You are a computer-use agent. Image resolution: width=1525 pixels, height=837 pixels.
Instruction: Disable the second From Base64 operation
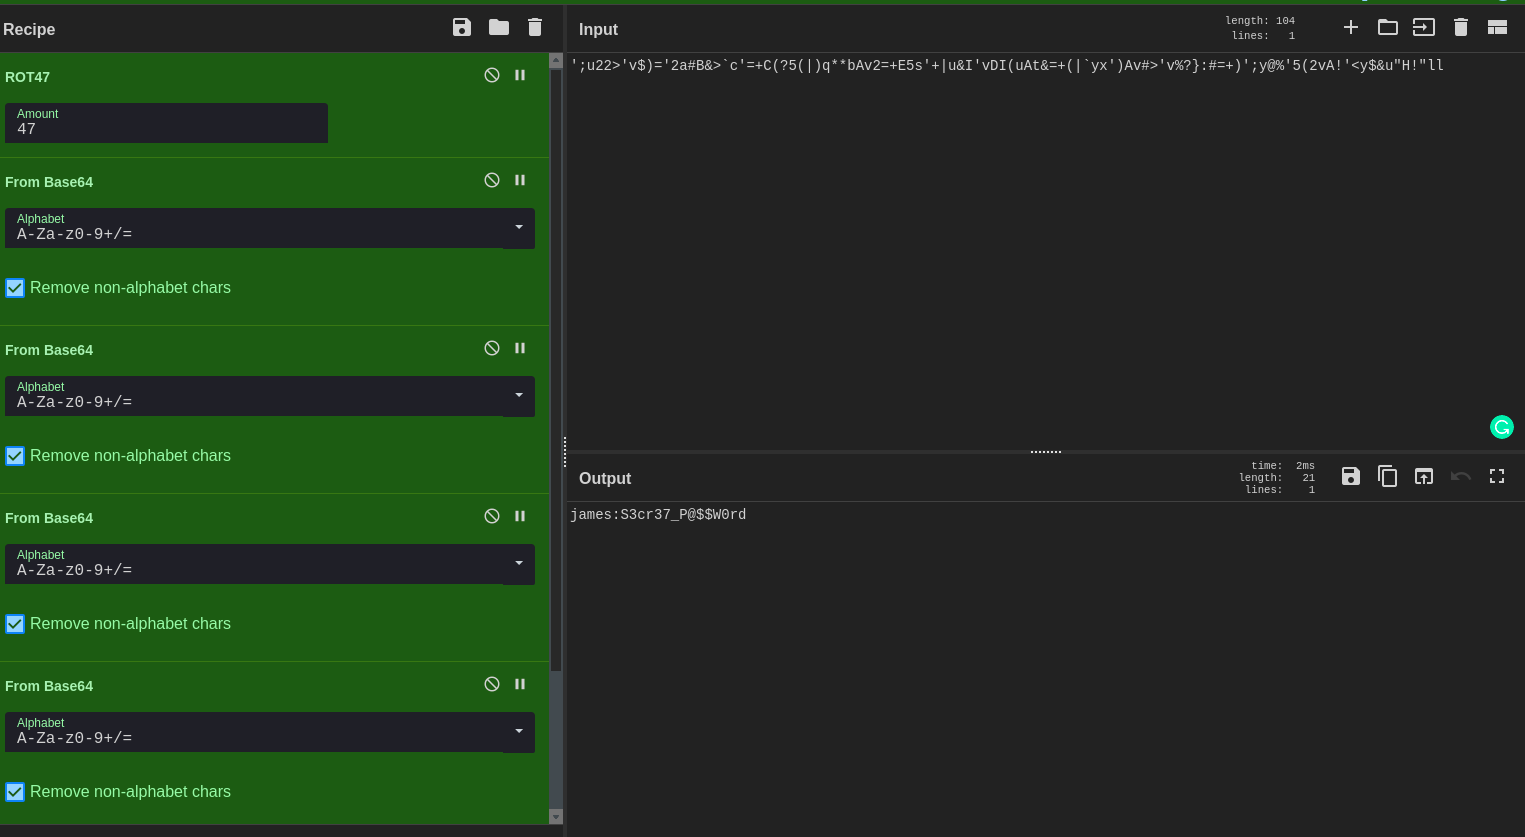point(492,348)
